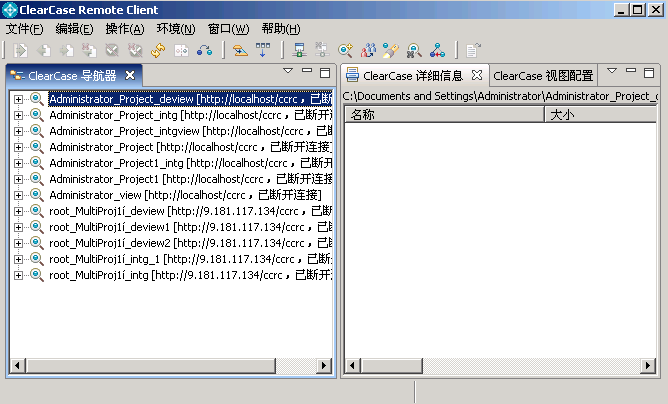Screen dimensions: 668x404
Task: Sort by the 名称 column header
Action: tap(444, 115)
